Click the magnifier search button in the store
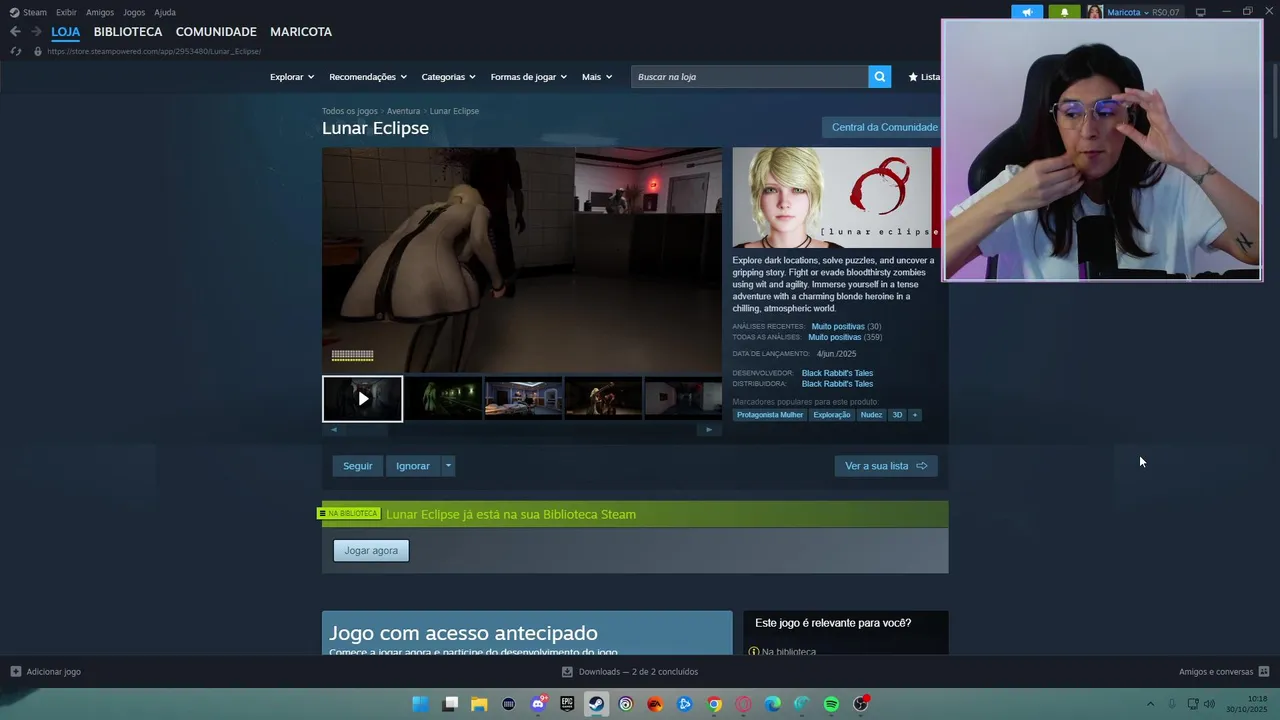The height and width of the screenshot is (720, 1280). pos(879,77)
